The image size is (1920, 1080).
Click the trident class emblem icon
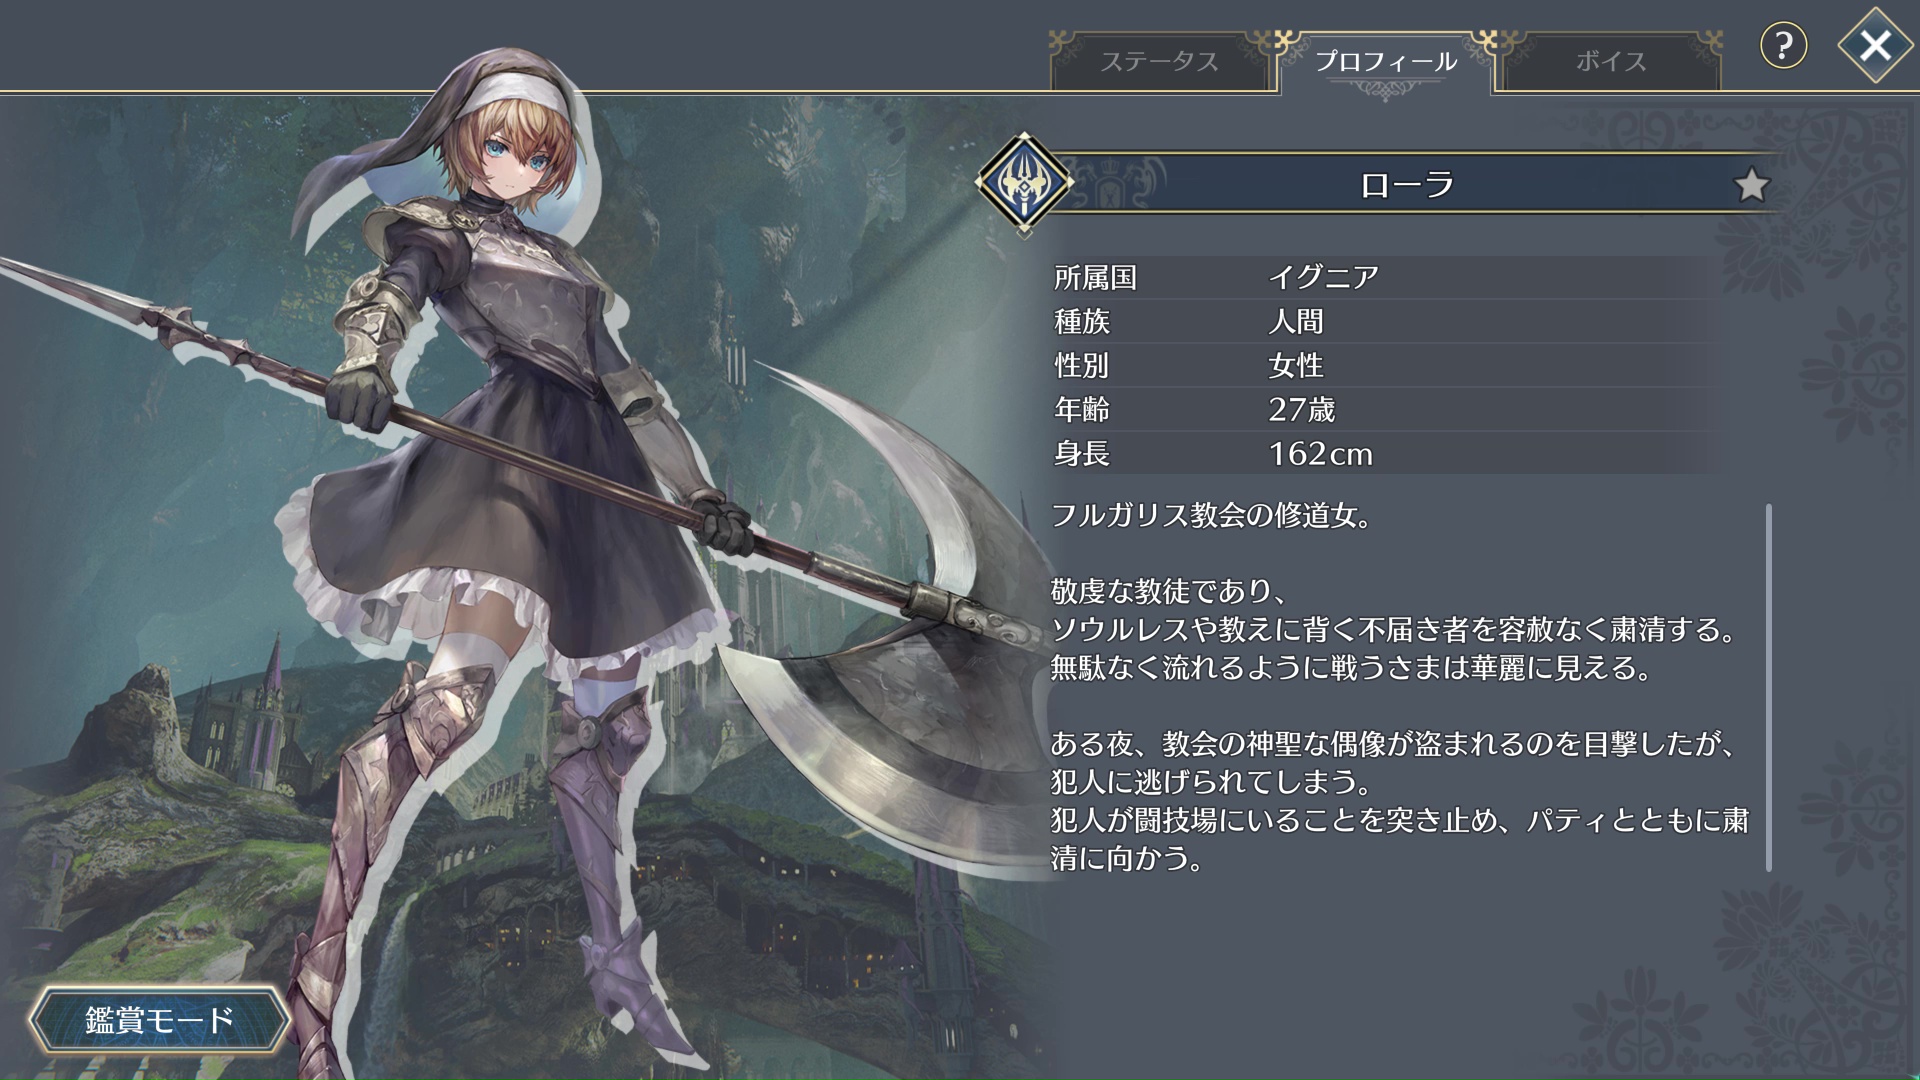click(x=1024, y=183)
